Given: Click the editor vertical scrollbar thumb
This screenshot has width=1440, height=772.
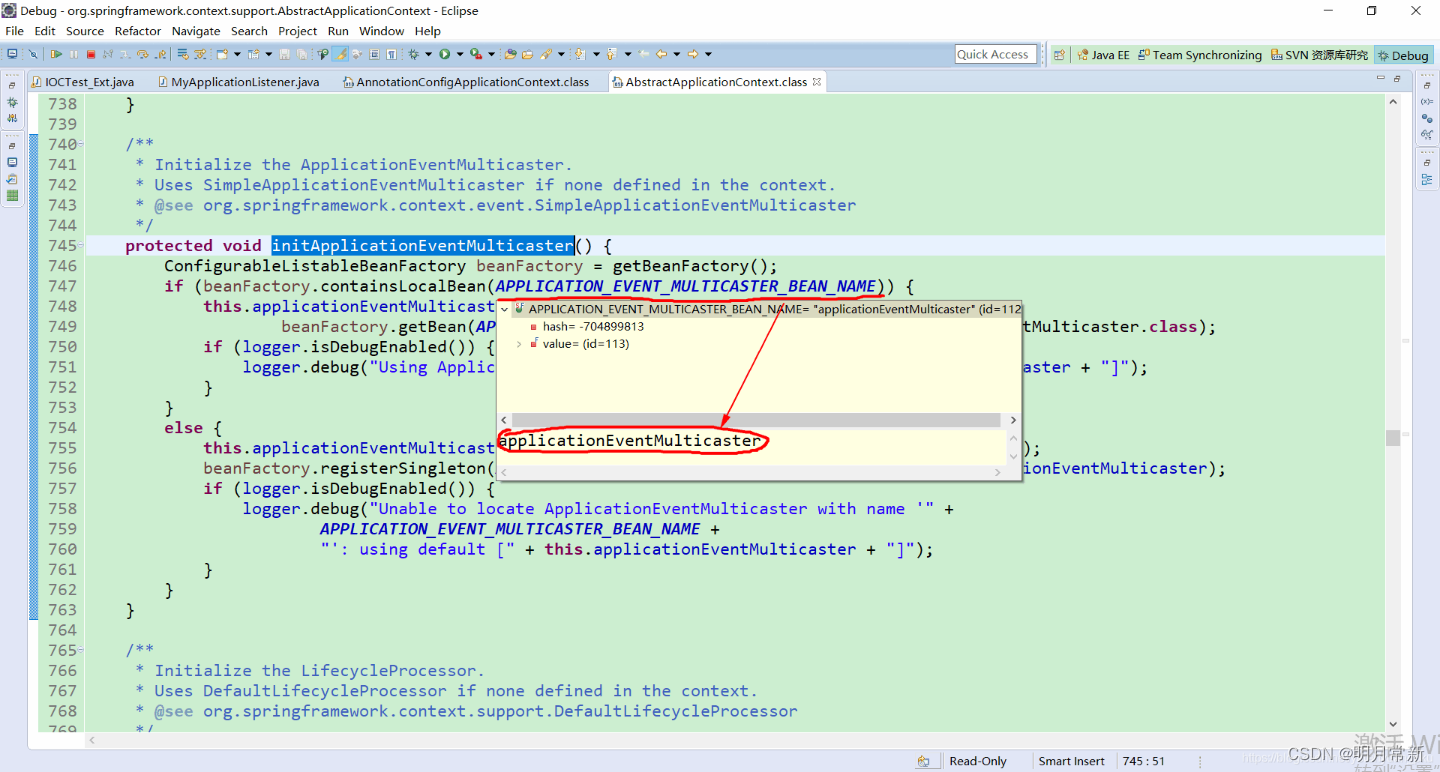Looking at the screenshot, I should [1393, 438].
